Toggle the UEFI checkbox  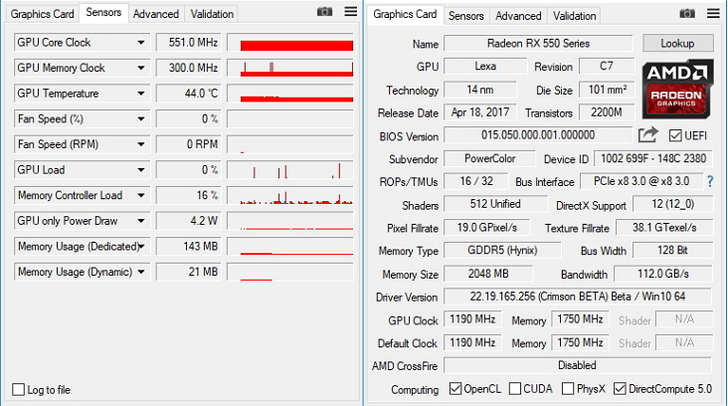click(675, 136)
